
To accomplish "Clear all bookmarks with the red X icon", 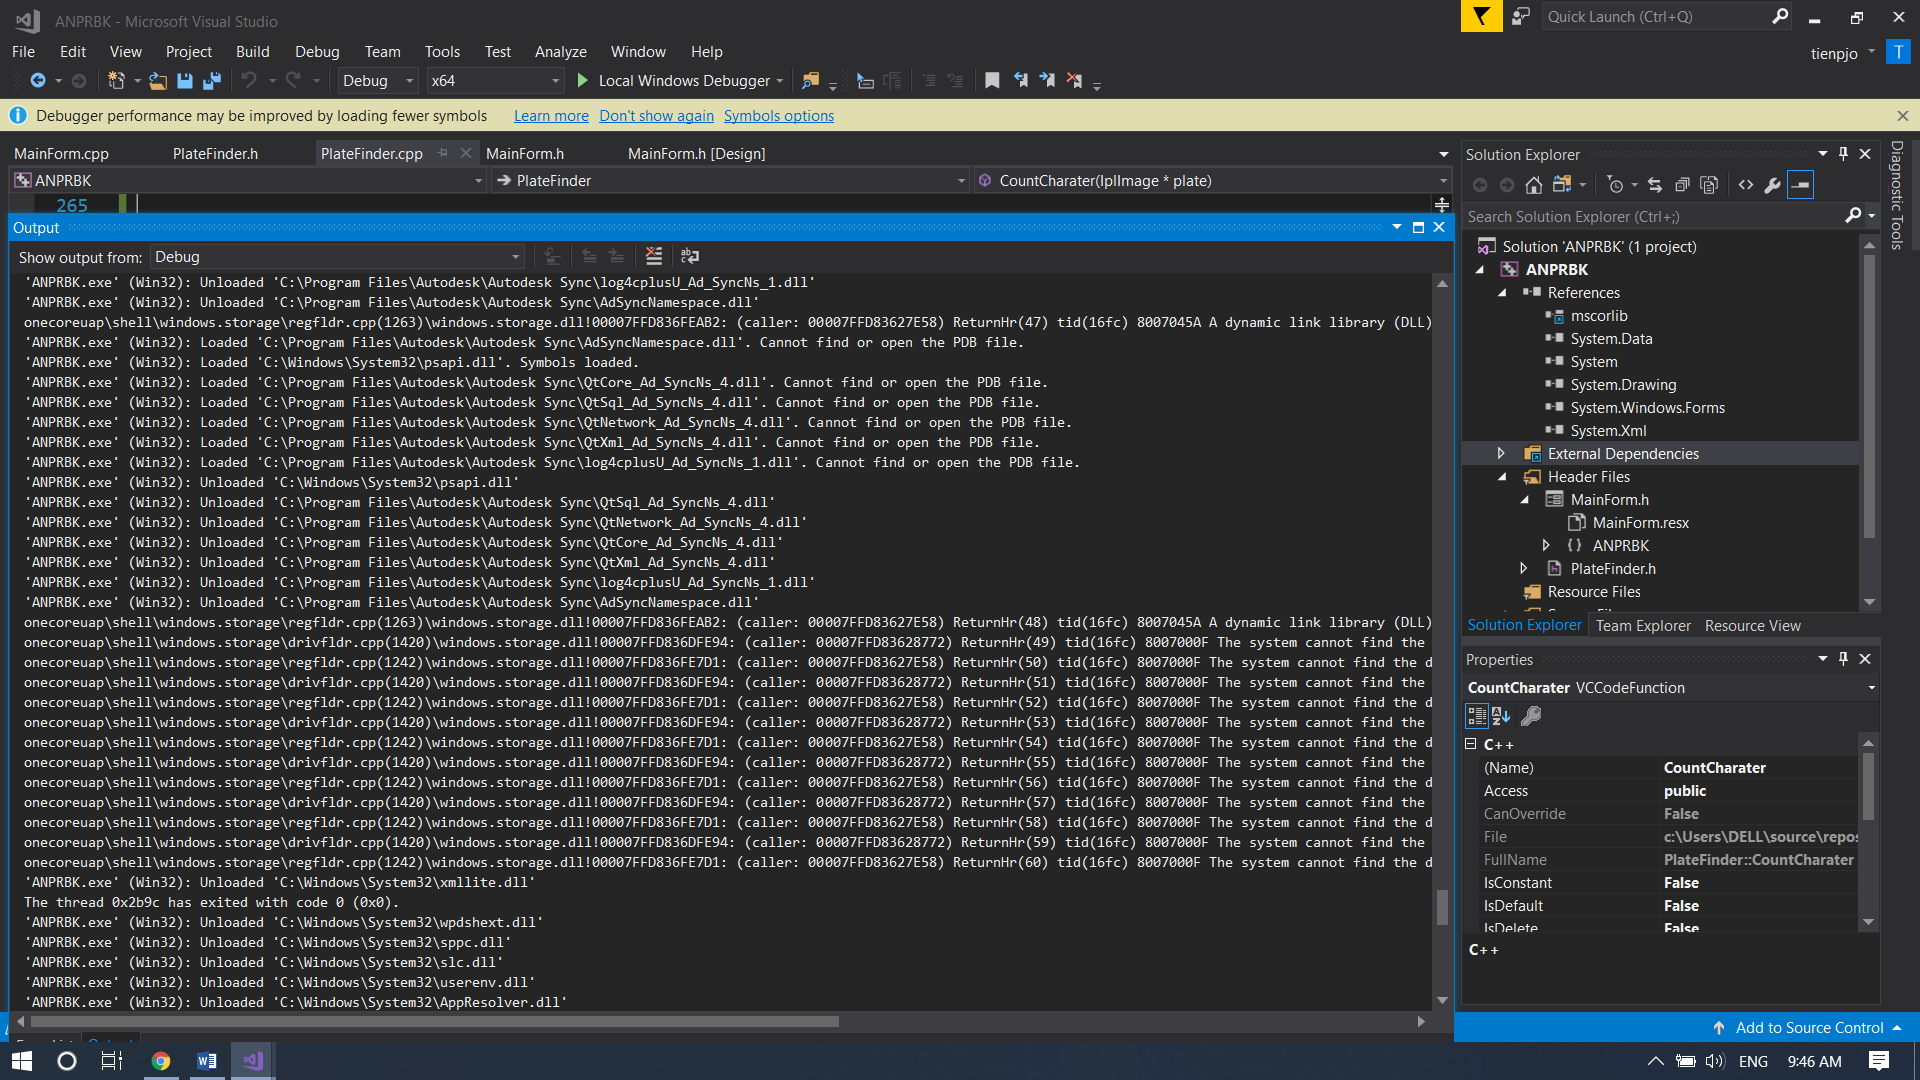I will click(x=1074, y=81).
